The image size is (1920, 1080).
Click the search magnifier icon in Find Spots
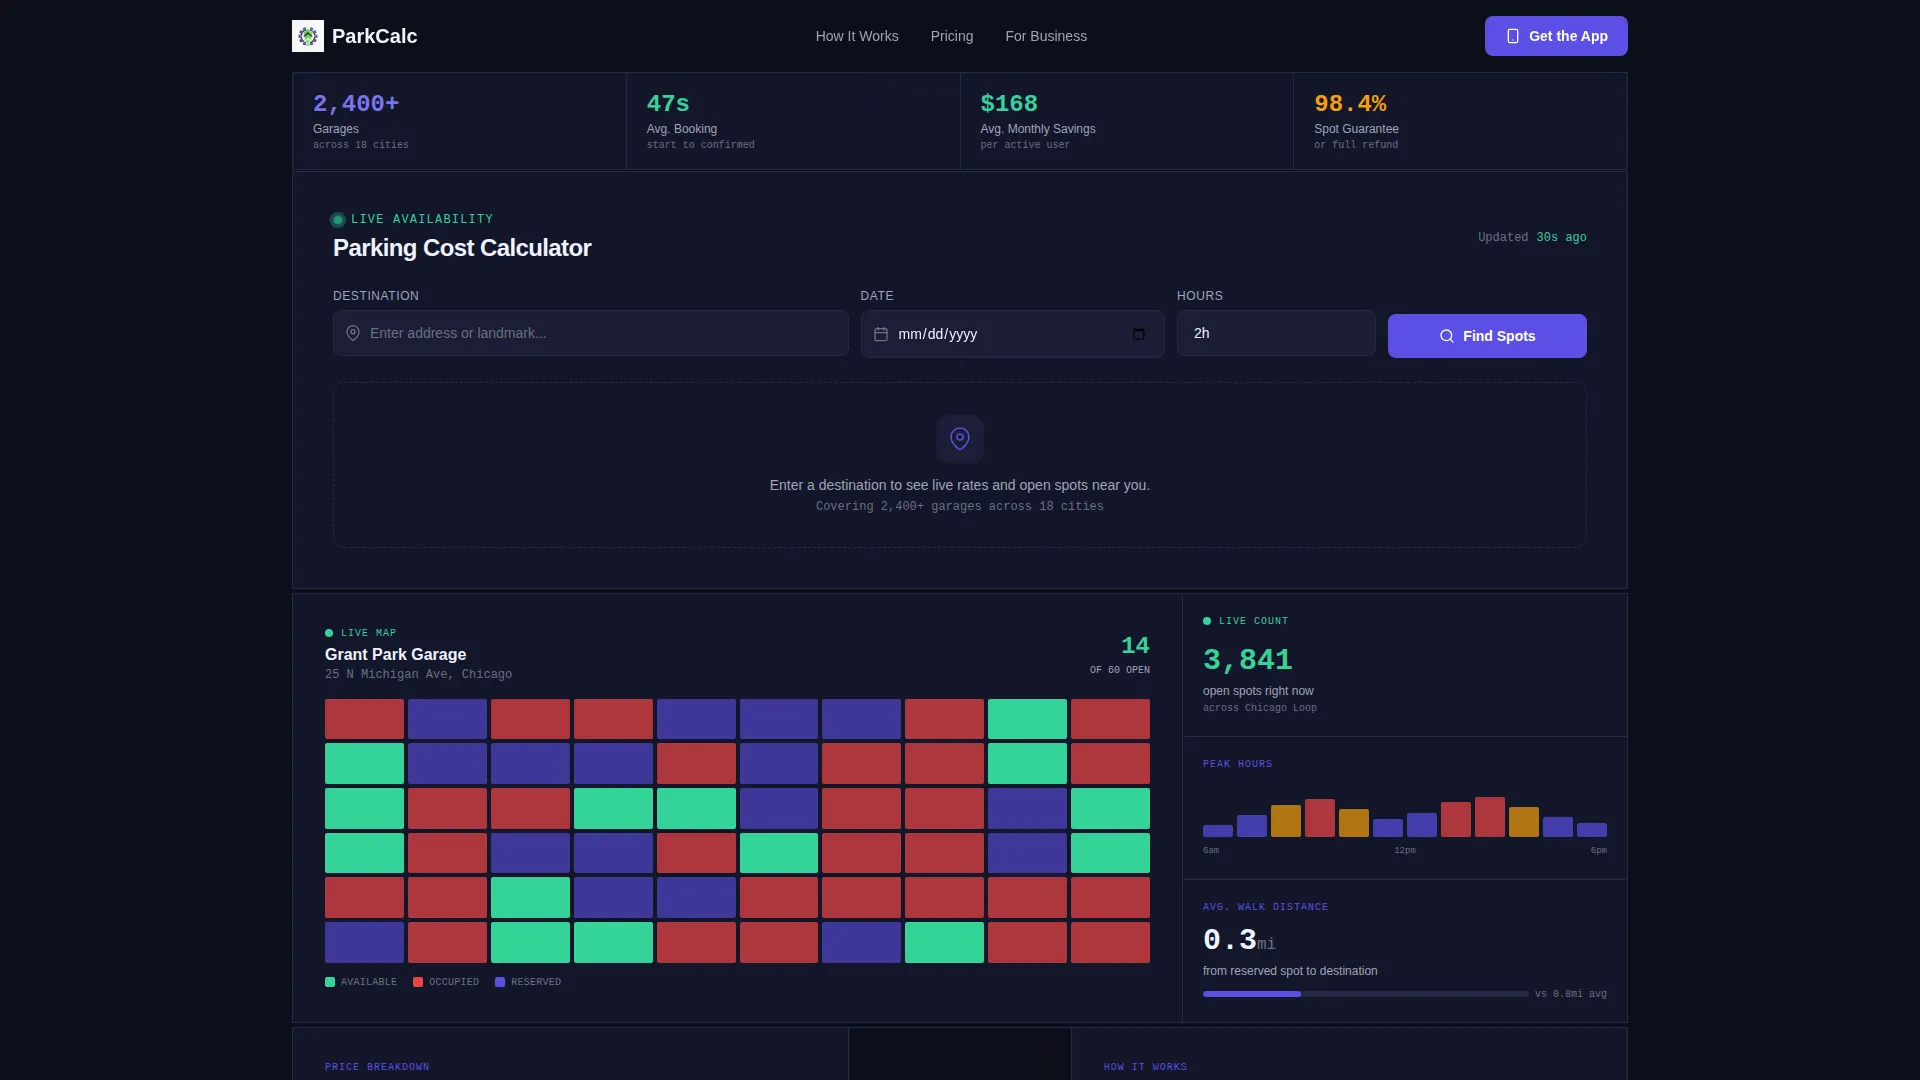coord(1447,336)
